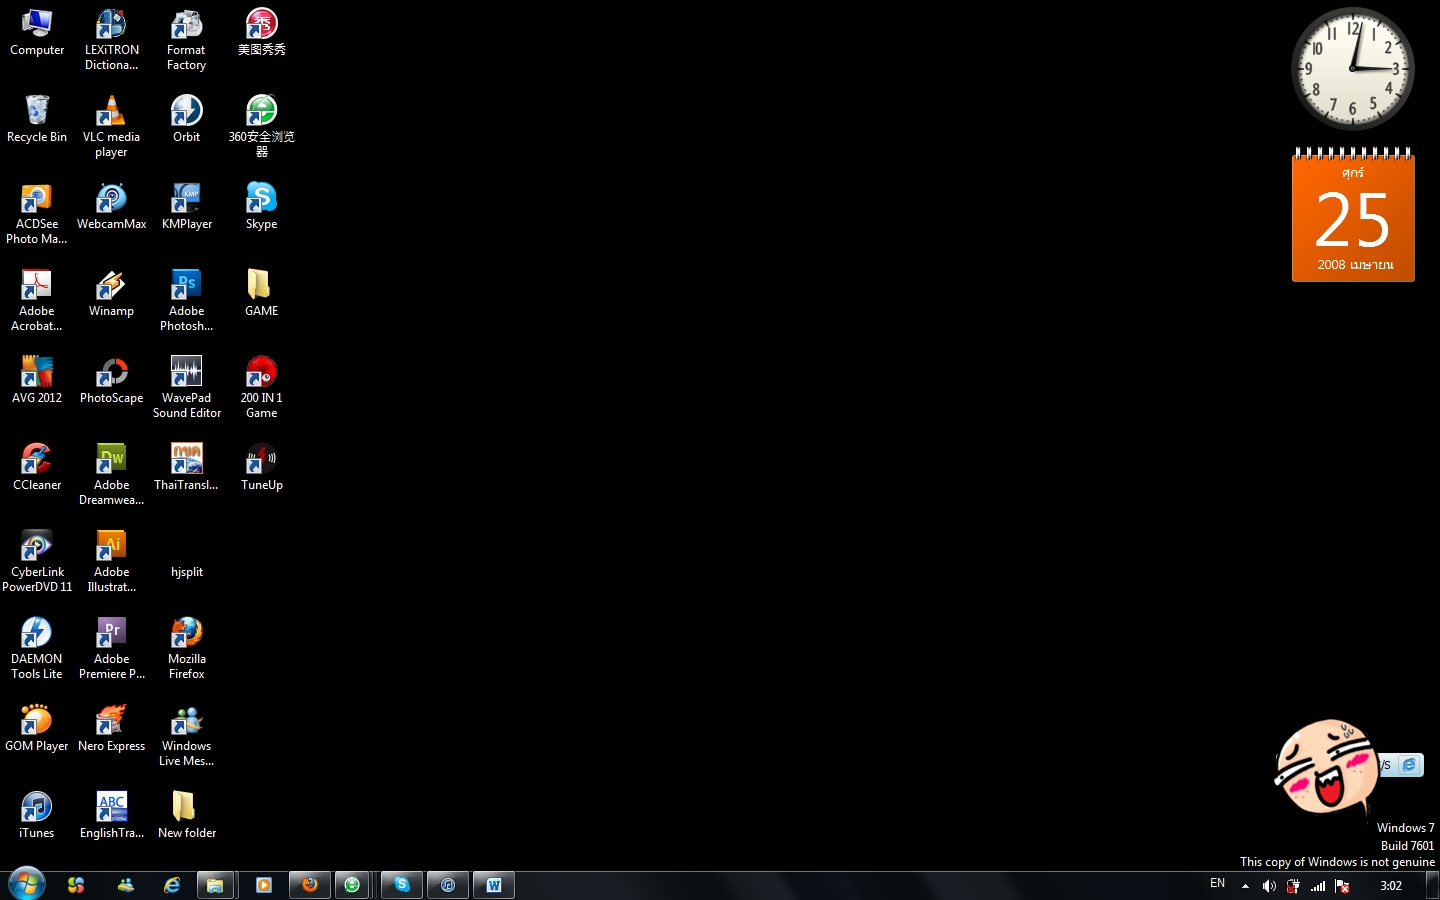Select the Mozilla Firefox shortcut on the desktop
The height and width of the screenshot is (900, 1440).
point(186,649)
